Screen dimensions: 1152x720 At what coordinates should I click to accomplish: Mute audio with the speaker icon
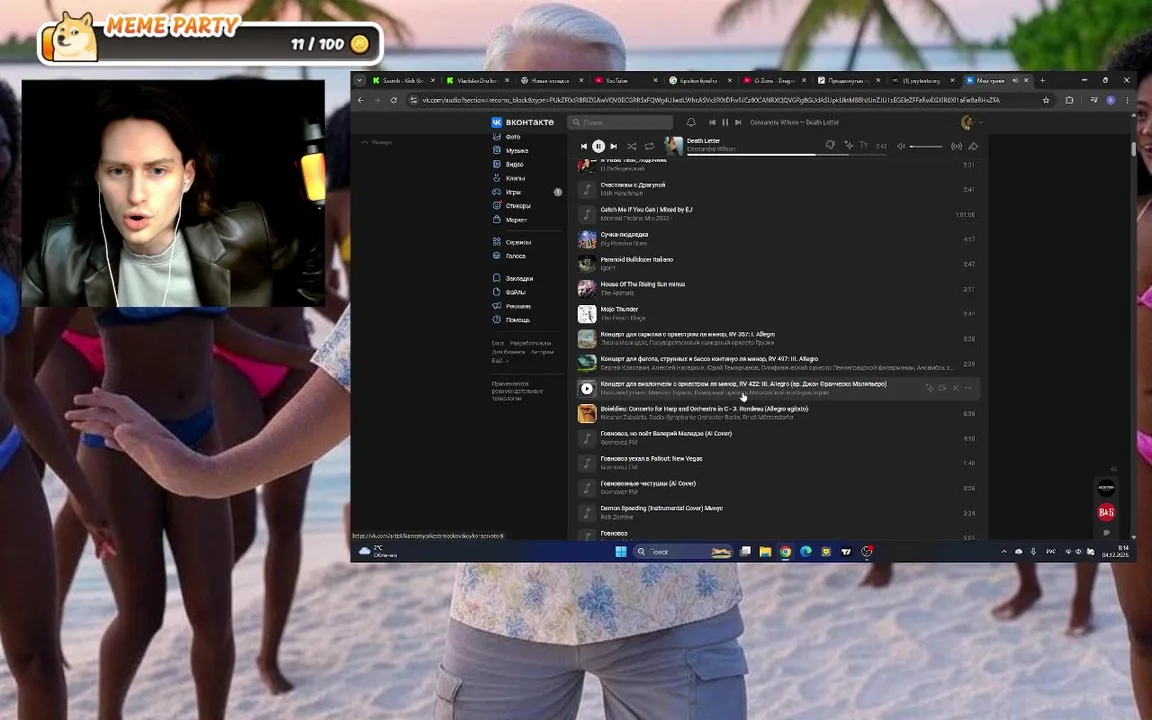tap(901, 146)
